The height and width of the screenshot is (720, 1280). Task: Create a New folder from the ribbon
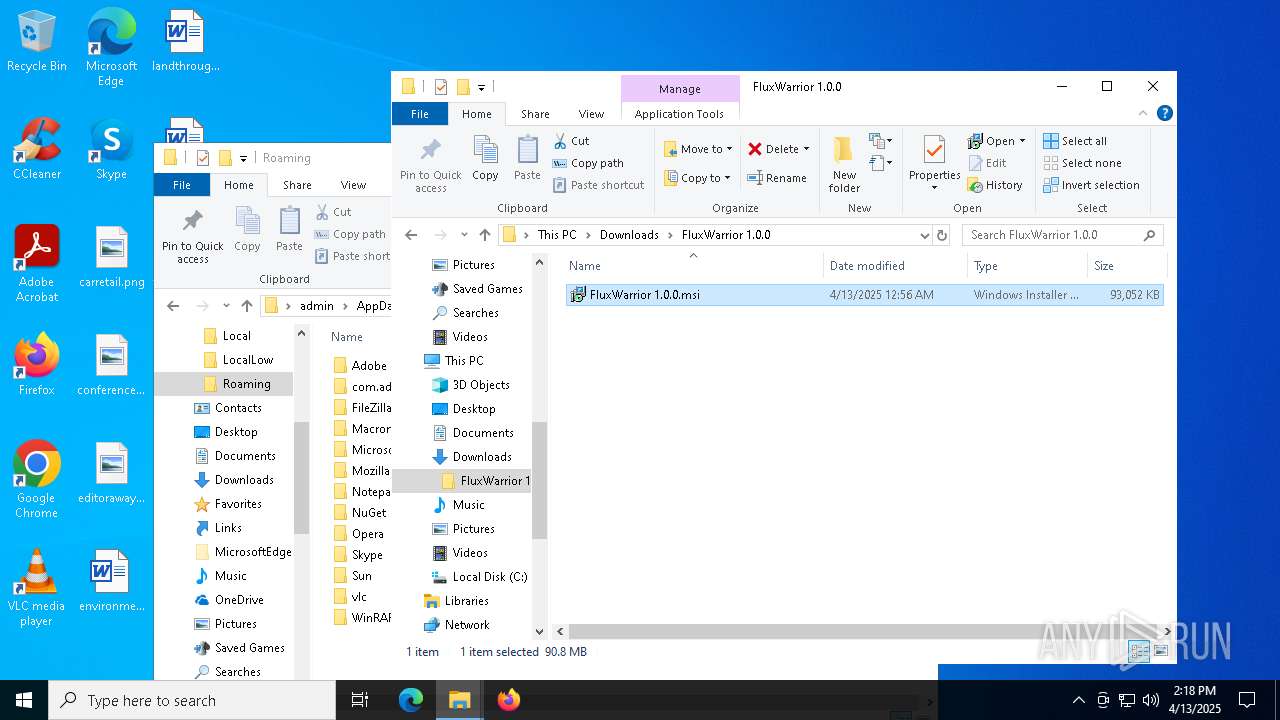coord(844,165)
